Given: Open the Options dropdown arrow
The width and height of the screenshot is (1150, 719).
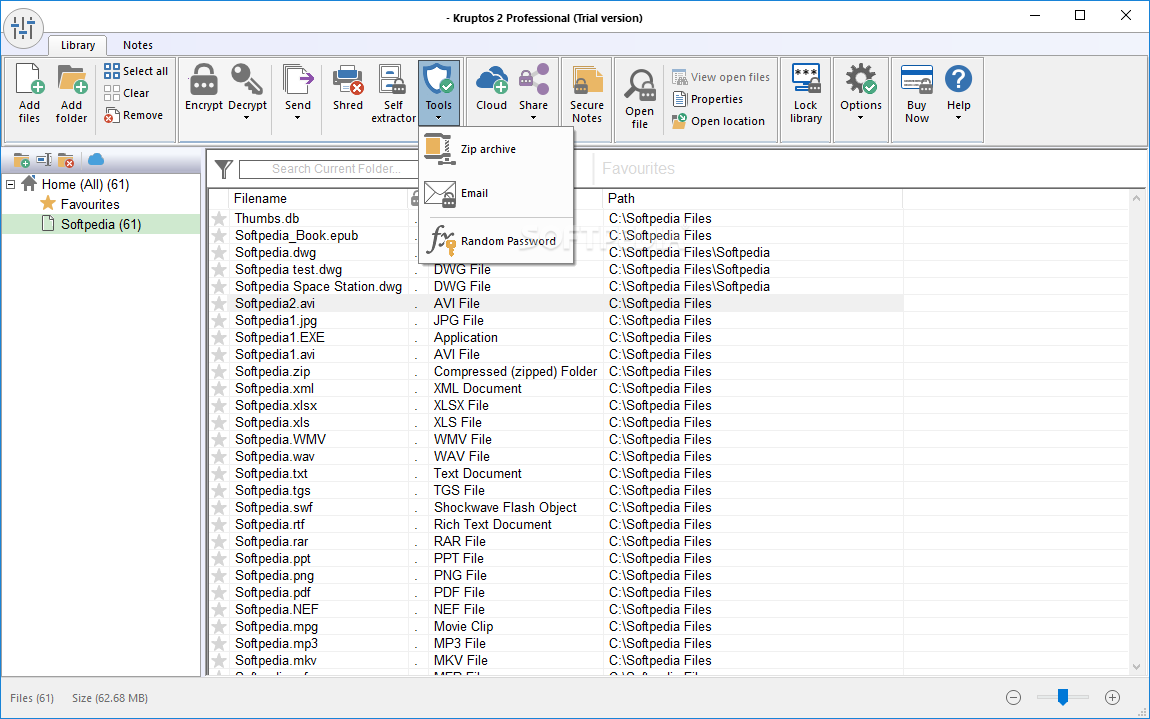Looking at the screenshot, I should coord(860,118).
